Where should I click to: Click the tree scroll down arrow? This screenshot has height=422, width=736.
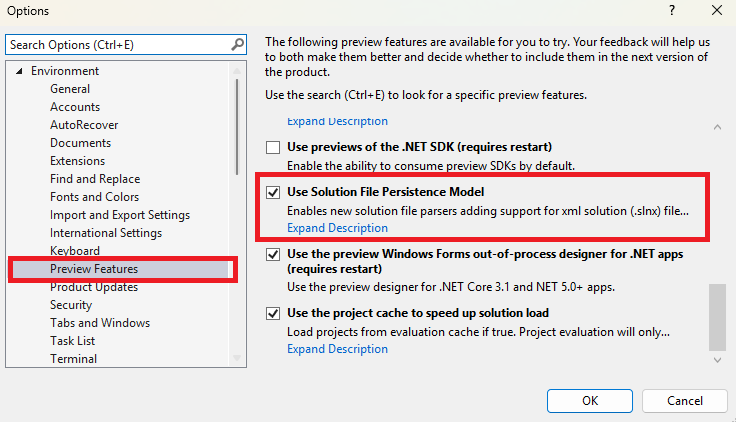pyautogui.click(x=237, y=358)
